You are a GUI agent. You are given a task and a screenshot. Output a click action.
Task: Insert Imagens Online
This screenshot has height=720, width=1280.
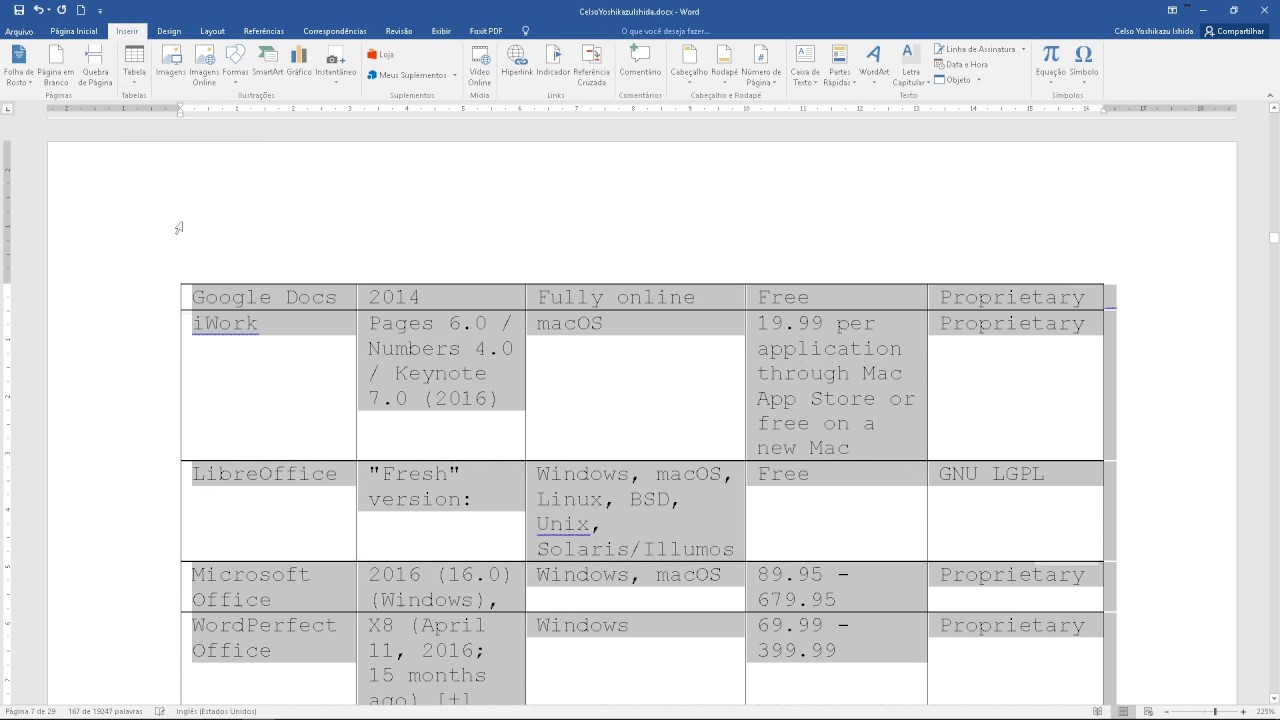pyautogui.click(x=204, y=66)
